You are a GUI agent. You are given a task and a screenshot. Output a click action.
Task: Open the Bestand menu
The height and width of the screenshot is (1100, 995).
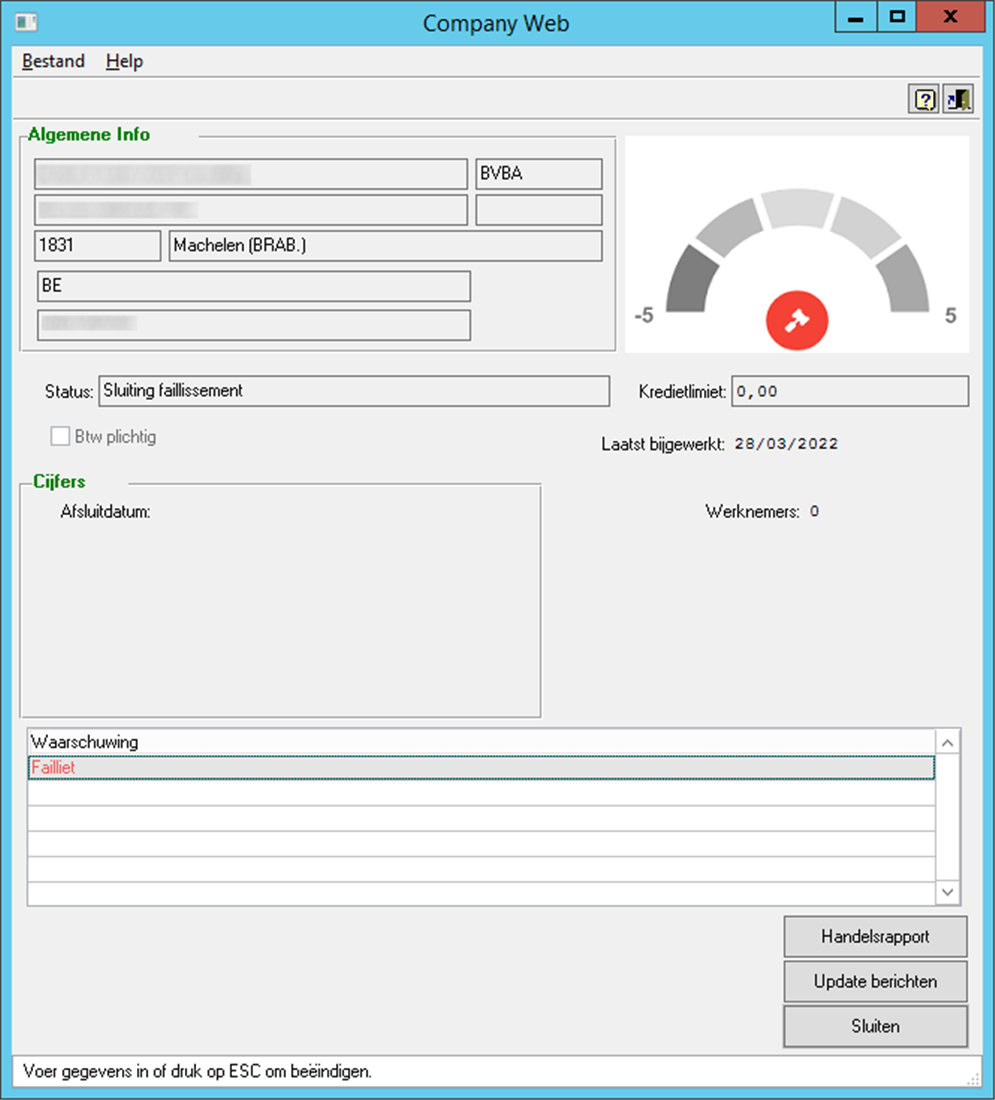click(53, 61)
